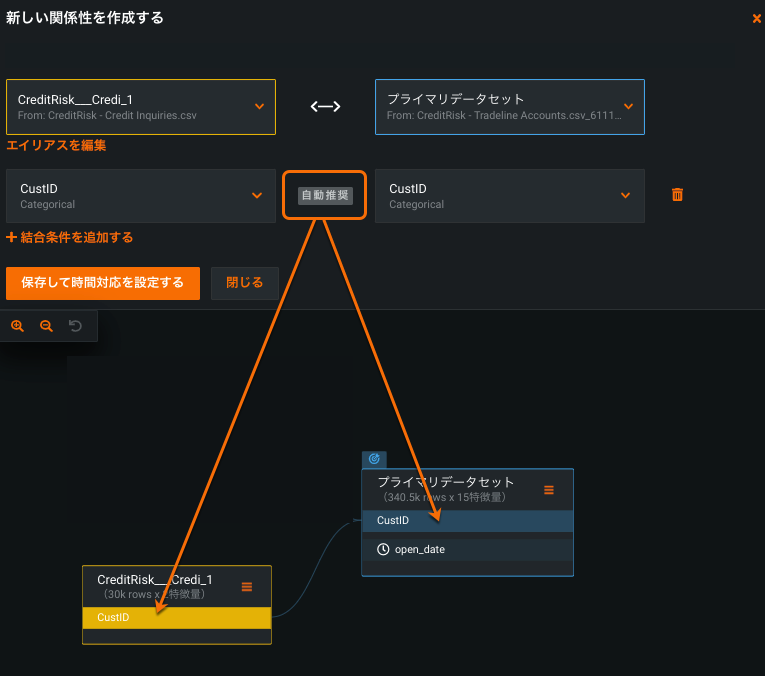The height and width of the screenshot is (676, 765).
Task: Click the zoom in magnifier icon
Action: 17,326
